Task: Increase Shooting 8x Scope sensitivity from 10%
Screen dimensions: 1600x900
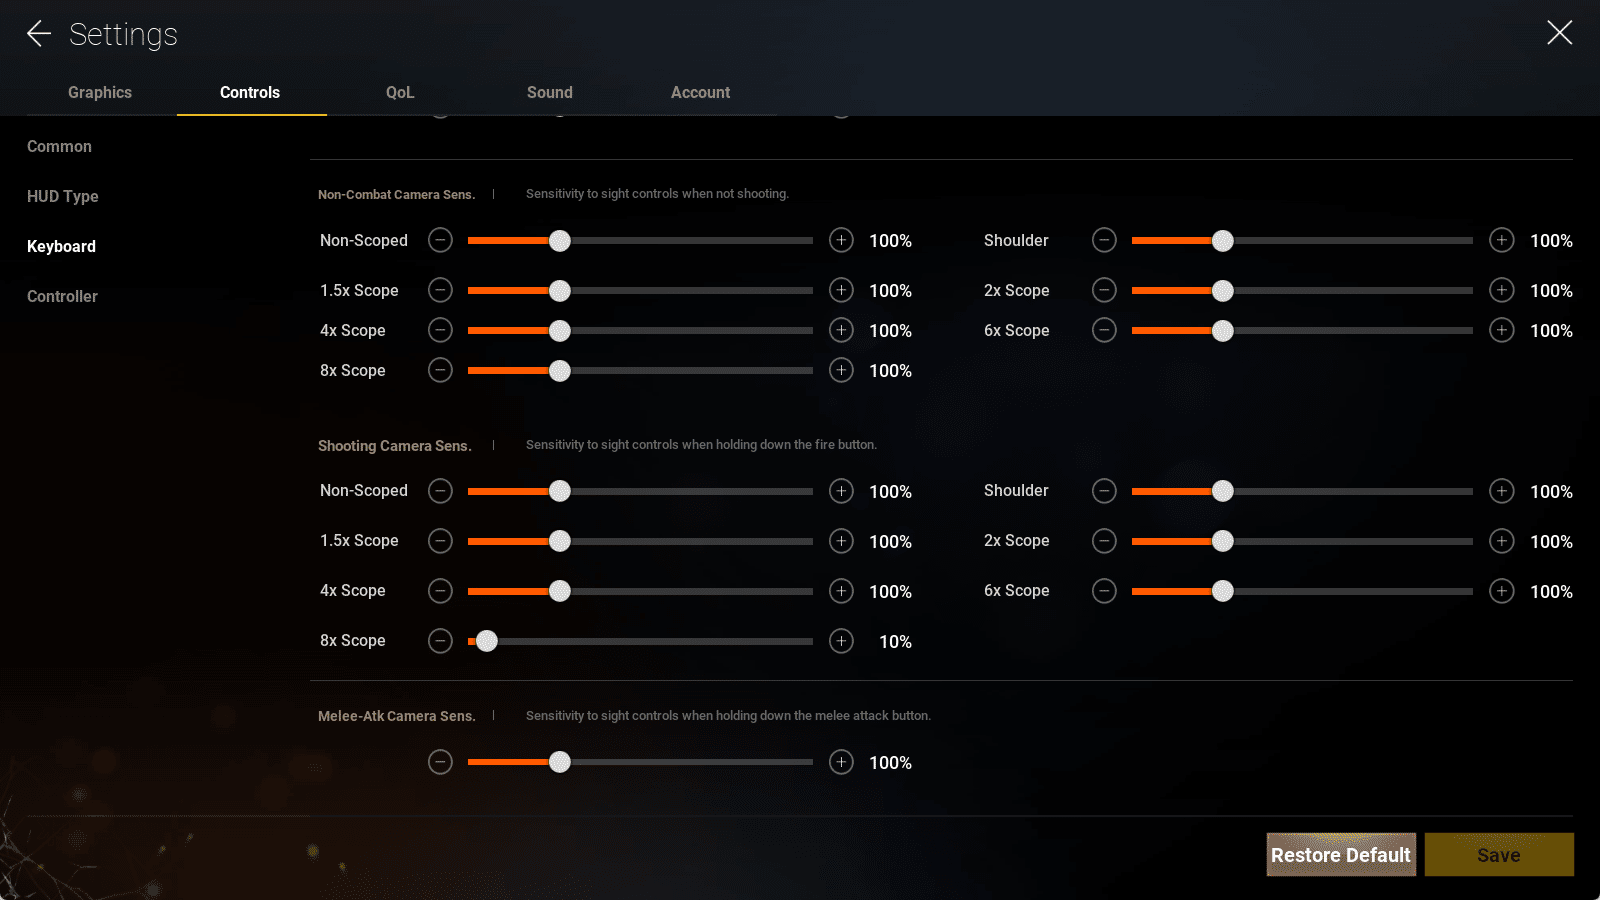Action: pos(841,641)
